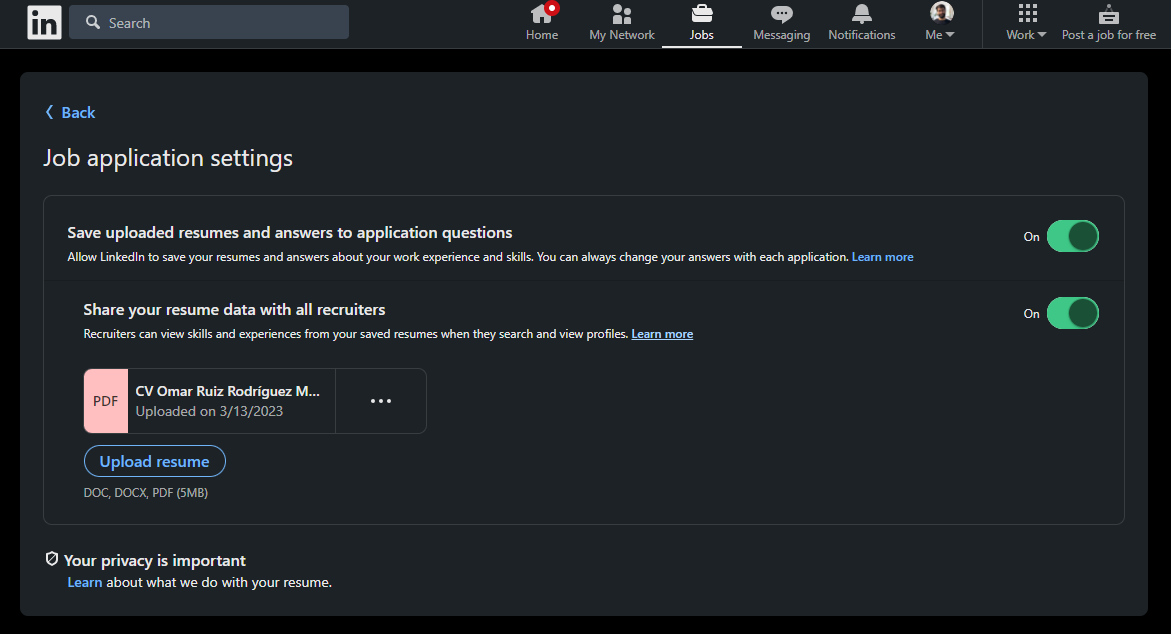Focus the Search input field
1171x634 pixels.
pos(209,22)
